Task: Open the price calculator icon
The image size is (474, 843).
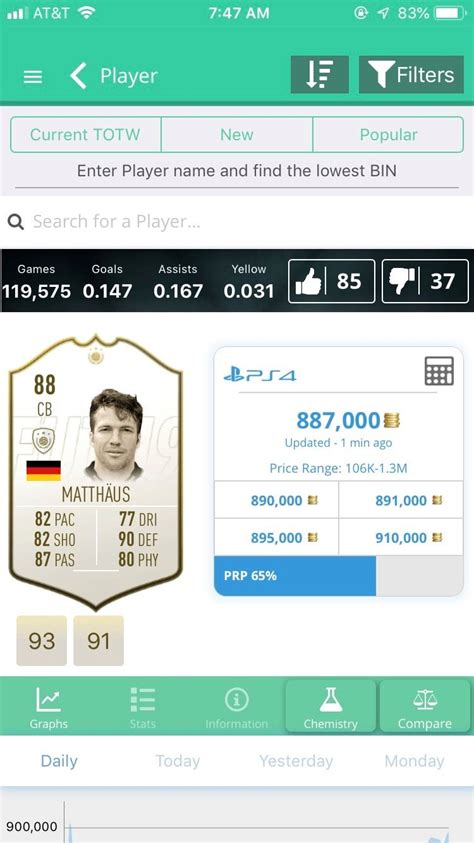Action: tap(439, 371)
